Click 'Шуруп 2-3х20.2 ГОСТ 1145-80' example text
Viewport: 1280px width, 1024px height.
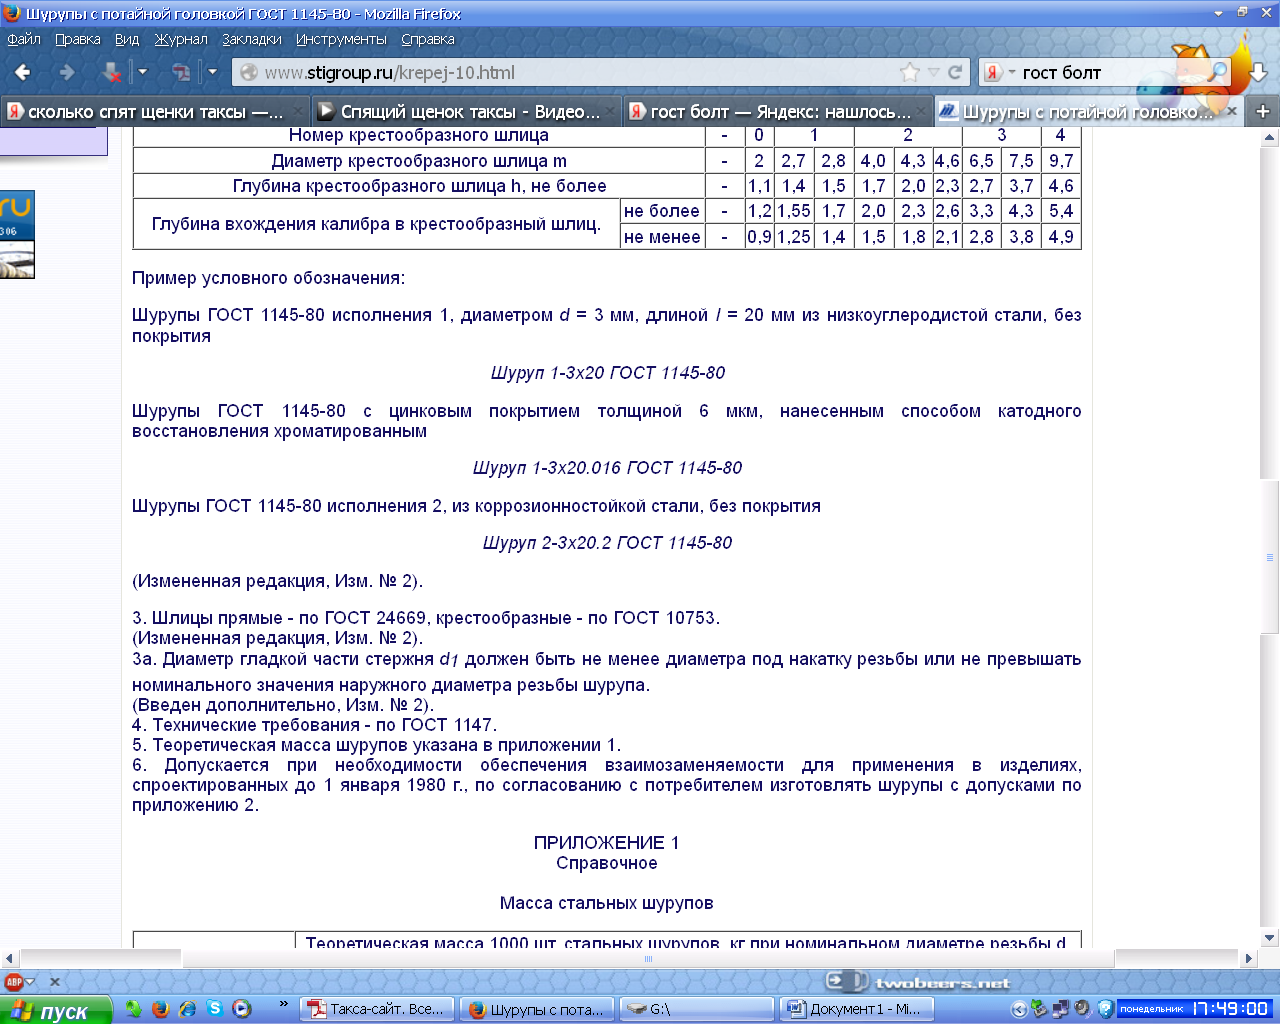607,543
